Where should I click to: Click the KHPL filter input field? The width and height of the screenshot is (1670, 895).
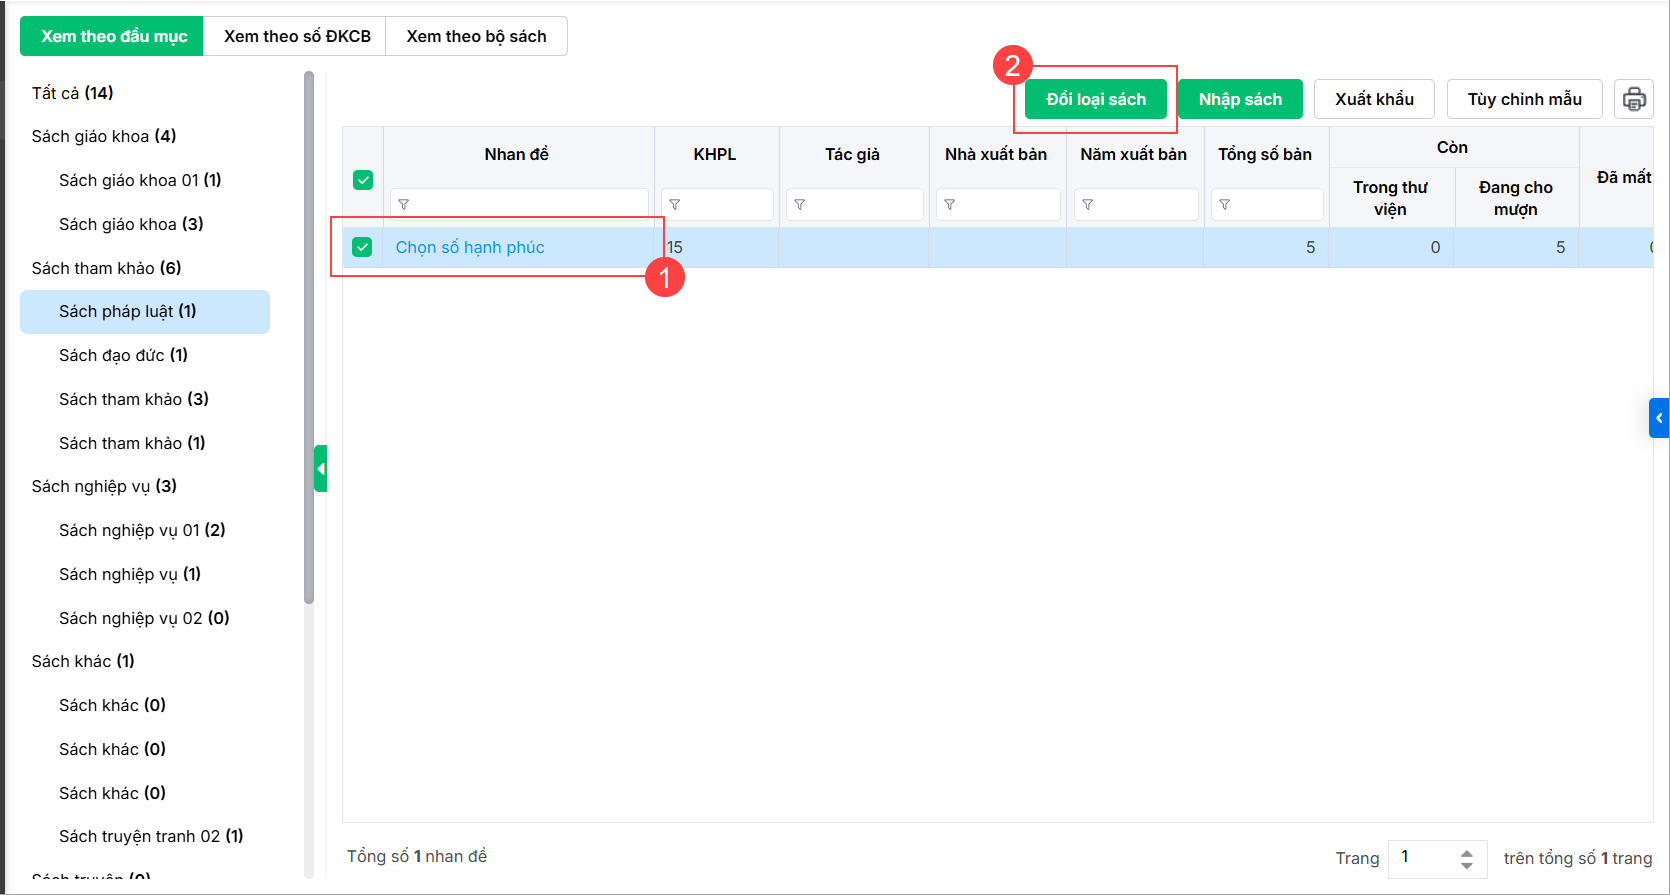pyautogui.click(x=717, y=204)
